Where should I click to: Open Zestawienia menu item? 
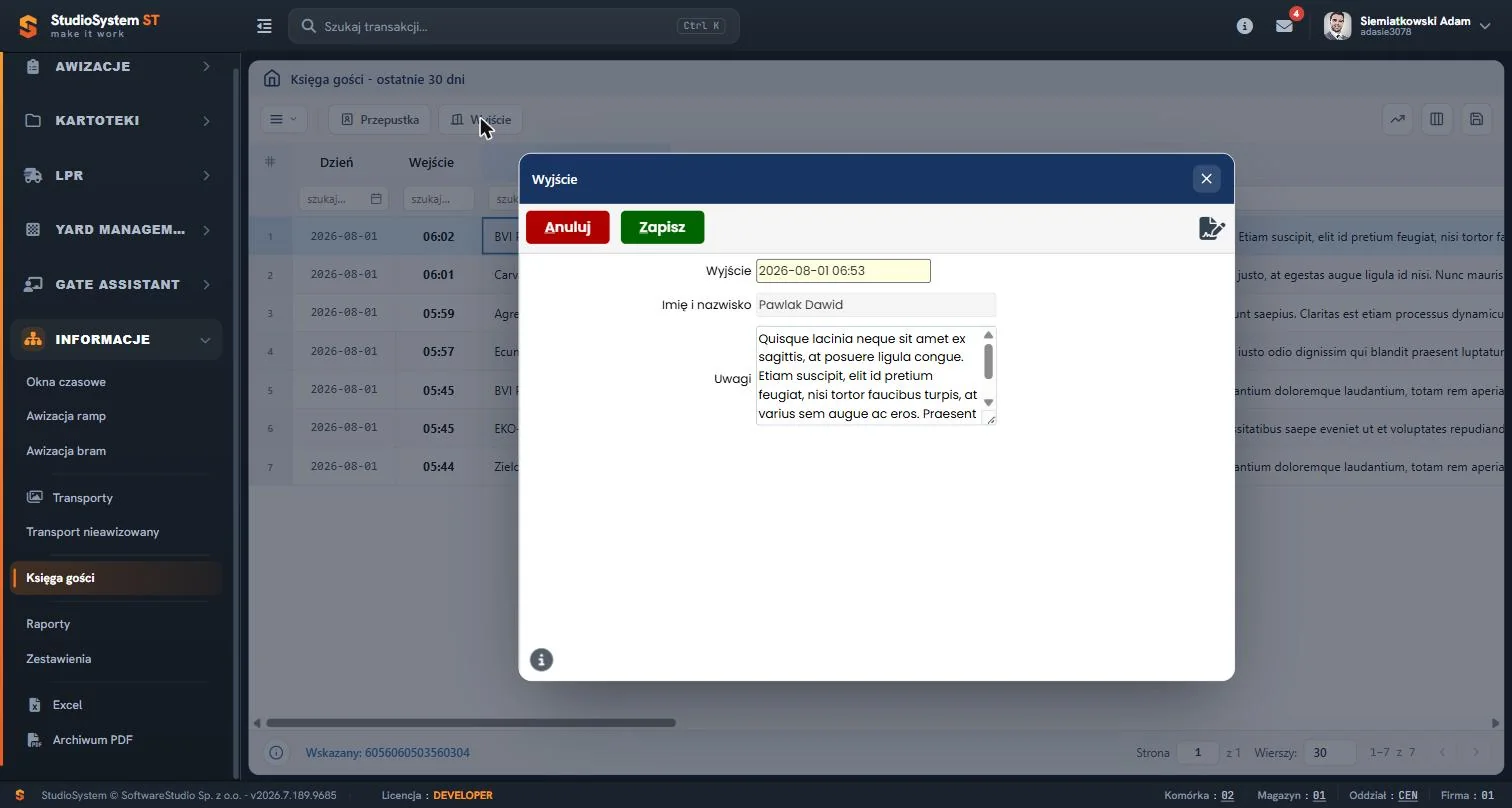tap(59, 659)
